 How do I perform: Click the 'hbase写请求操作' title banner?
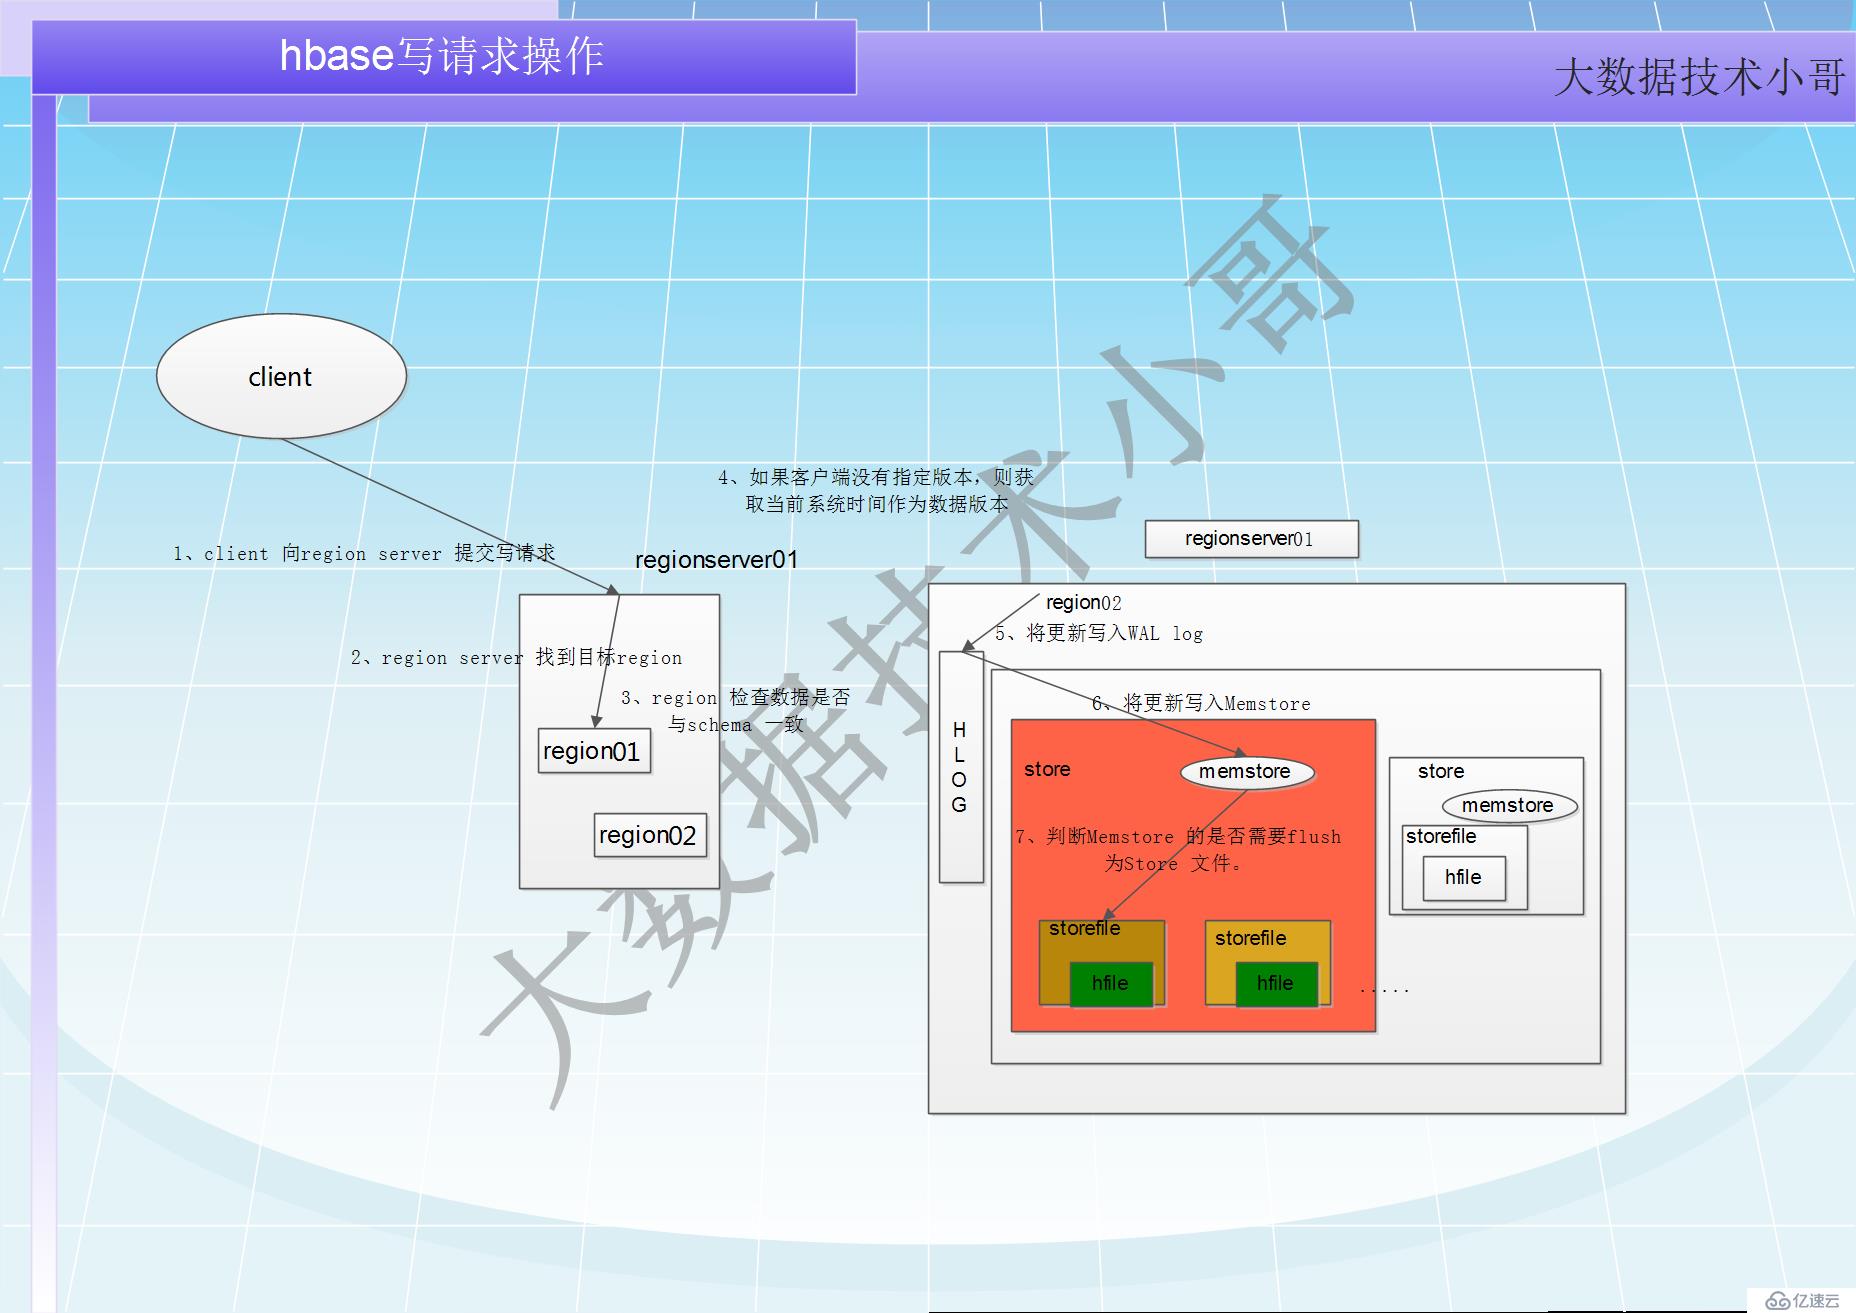[443, 57]
